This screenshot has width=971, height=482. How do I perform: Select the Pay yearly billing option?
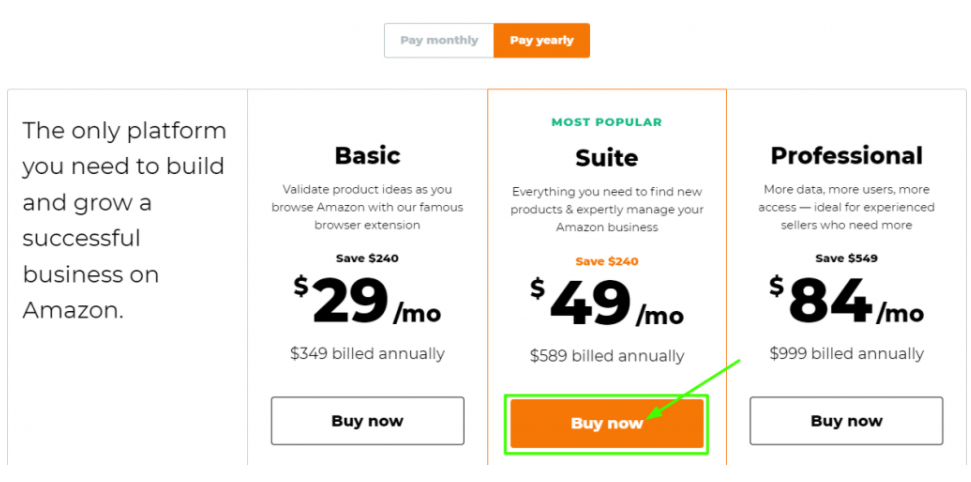(542, 41)
